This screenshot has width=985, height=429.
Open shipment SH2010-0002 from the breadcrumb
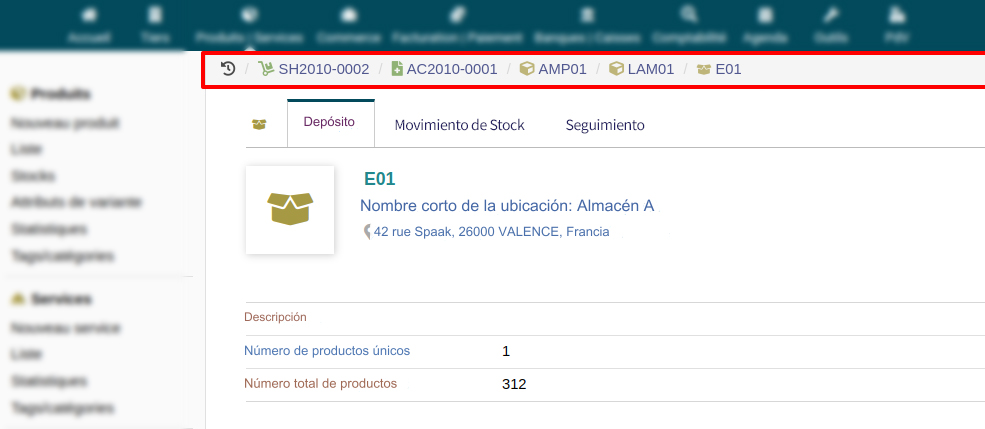(x=314, y=69)
